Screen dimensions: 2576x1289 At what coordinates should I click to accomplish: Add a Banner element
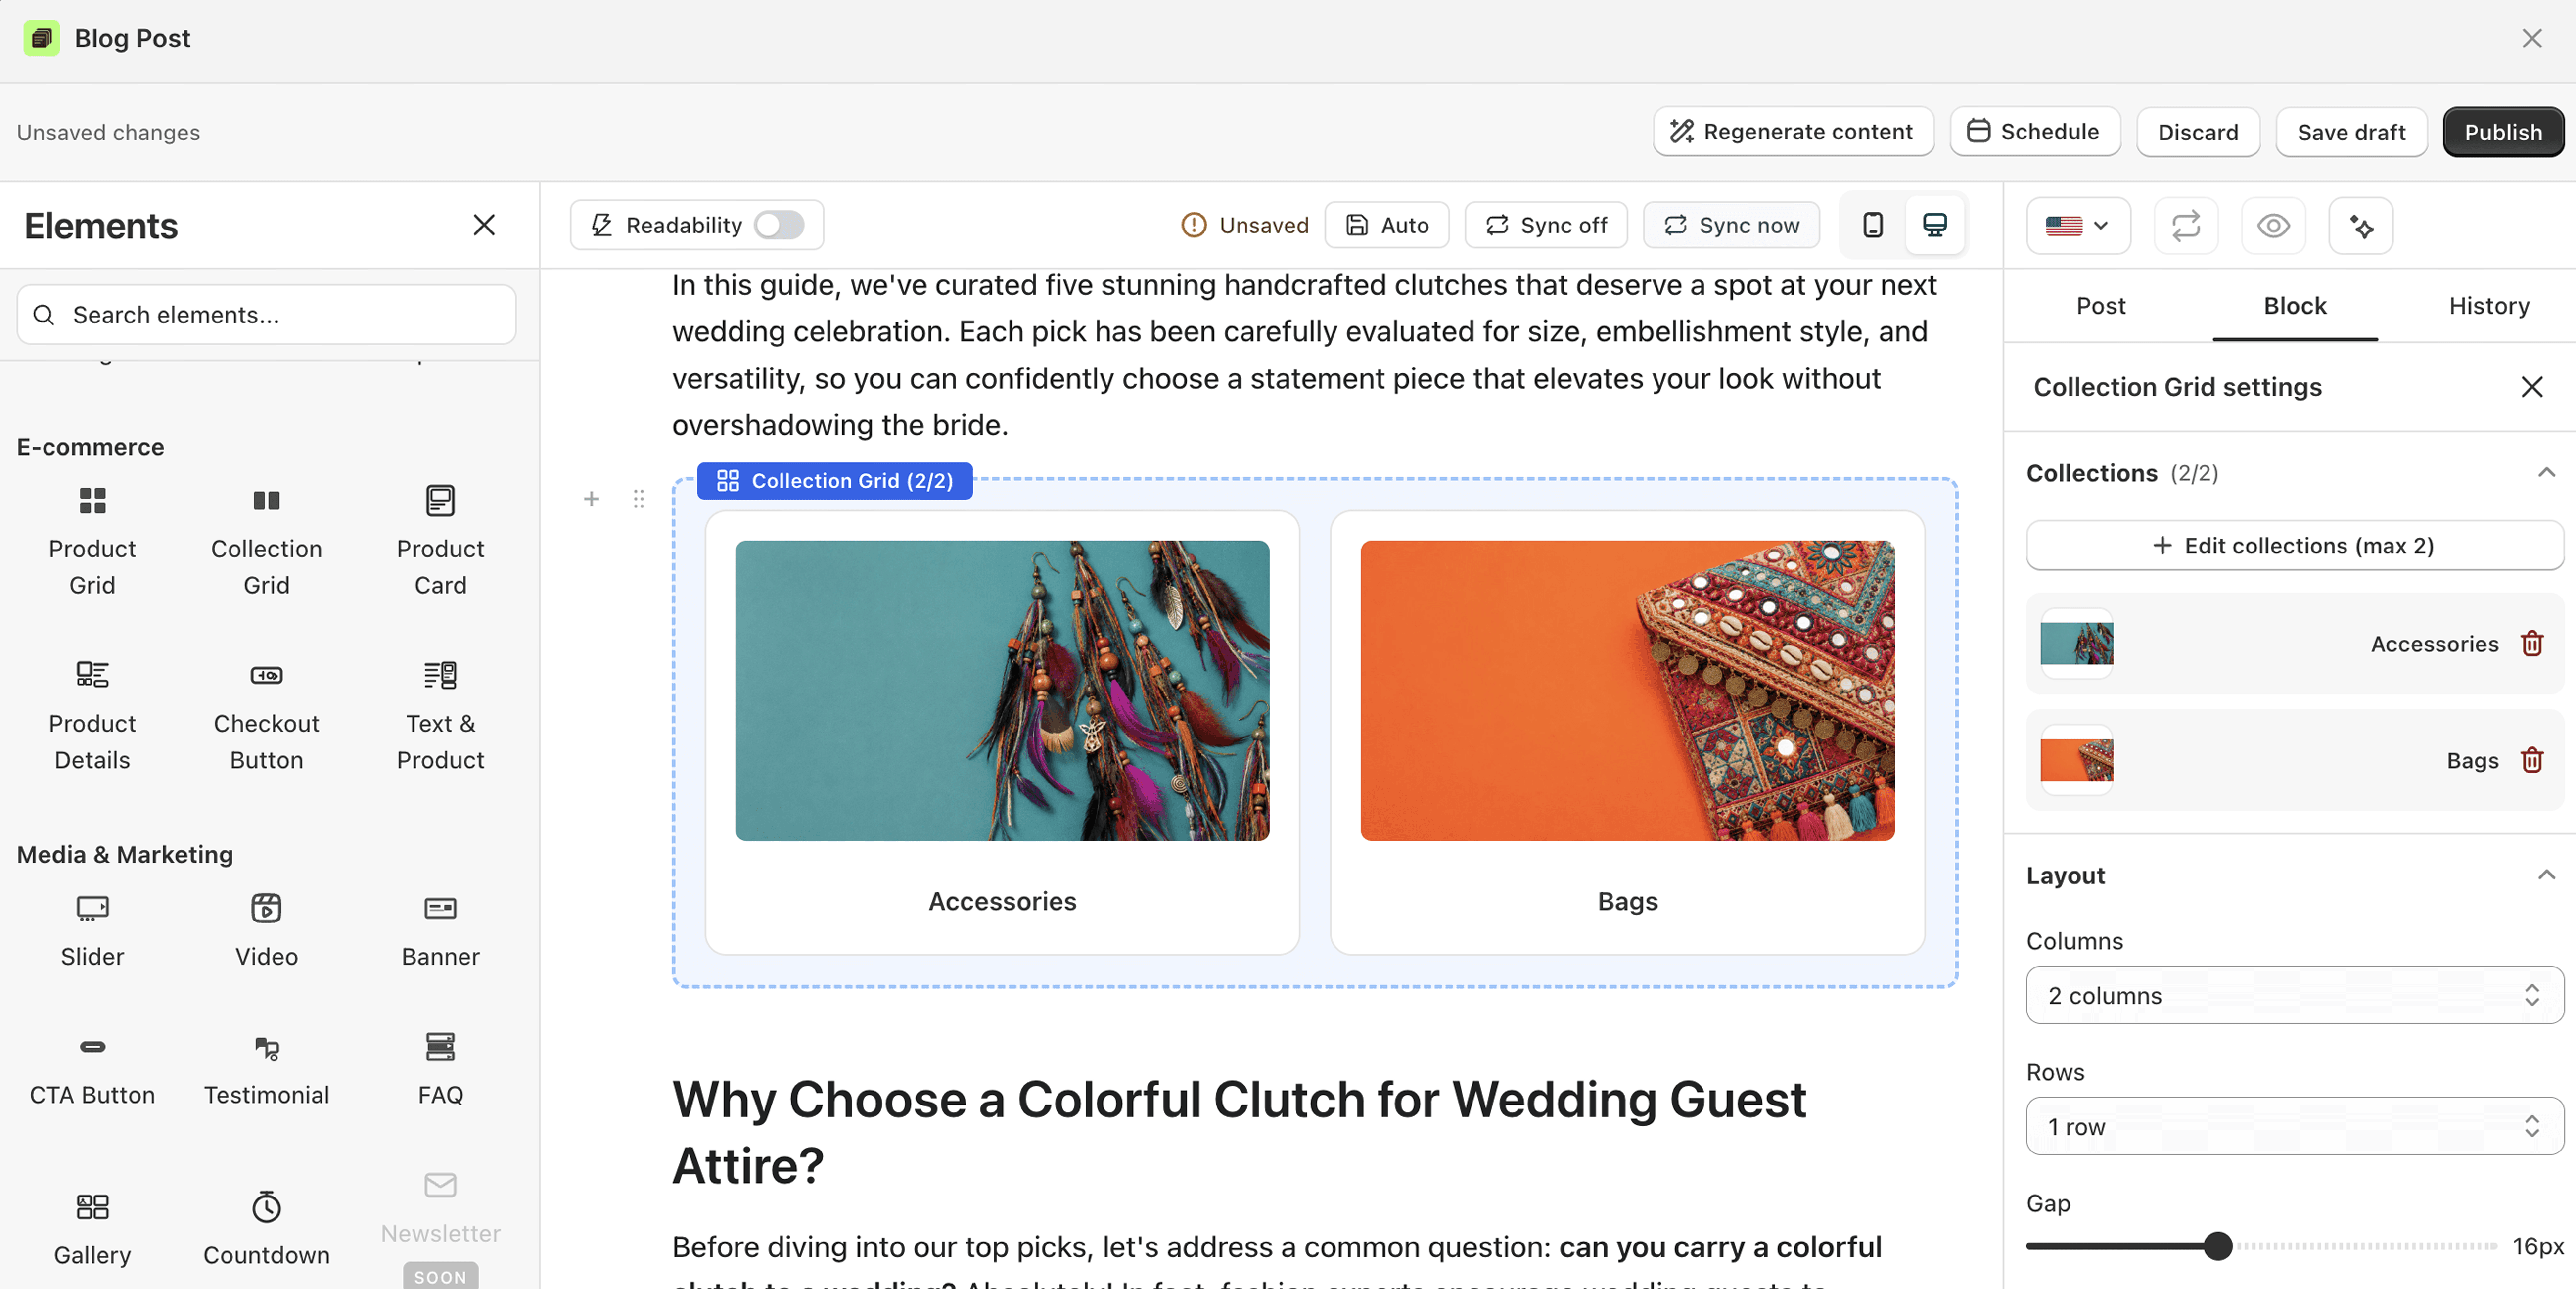(440, 930)
